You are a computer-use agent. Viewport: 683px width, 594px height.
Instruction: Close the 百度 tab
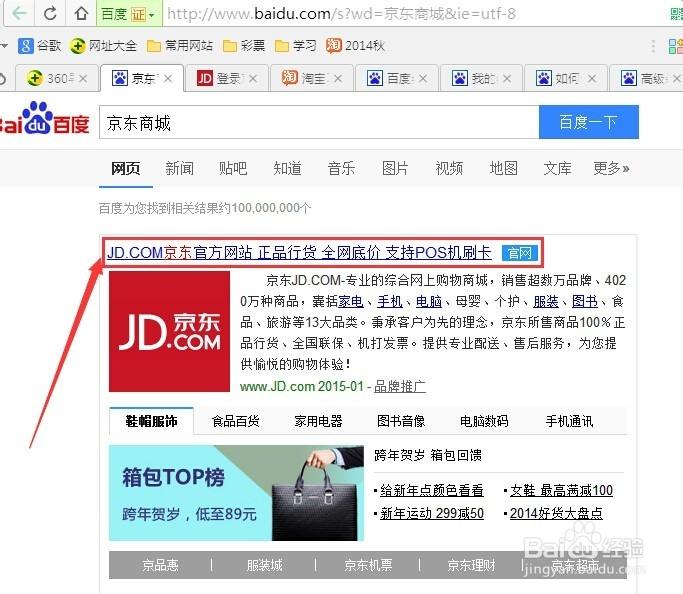tap(423, 78)
